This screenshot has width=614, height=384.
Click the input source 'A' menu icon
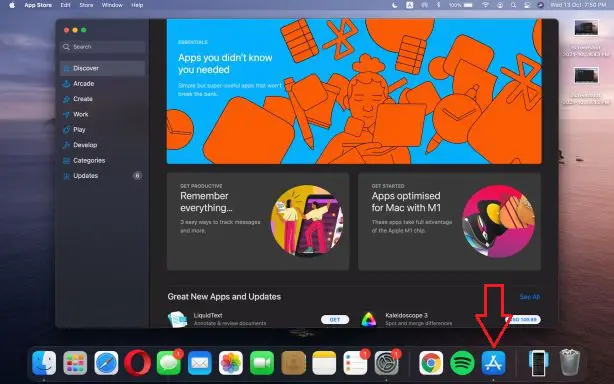tap(410, 5)
